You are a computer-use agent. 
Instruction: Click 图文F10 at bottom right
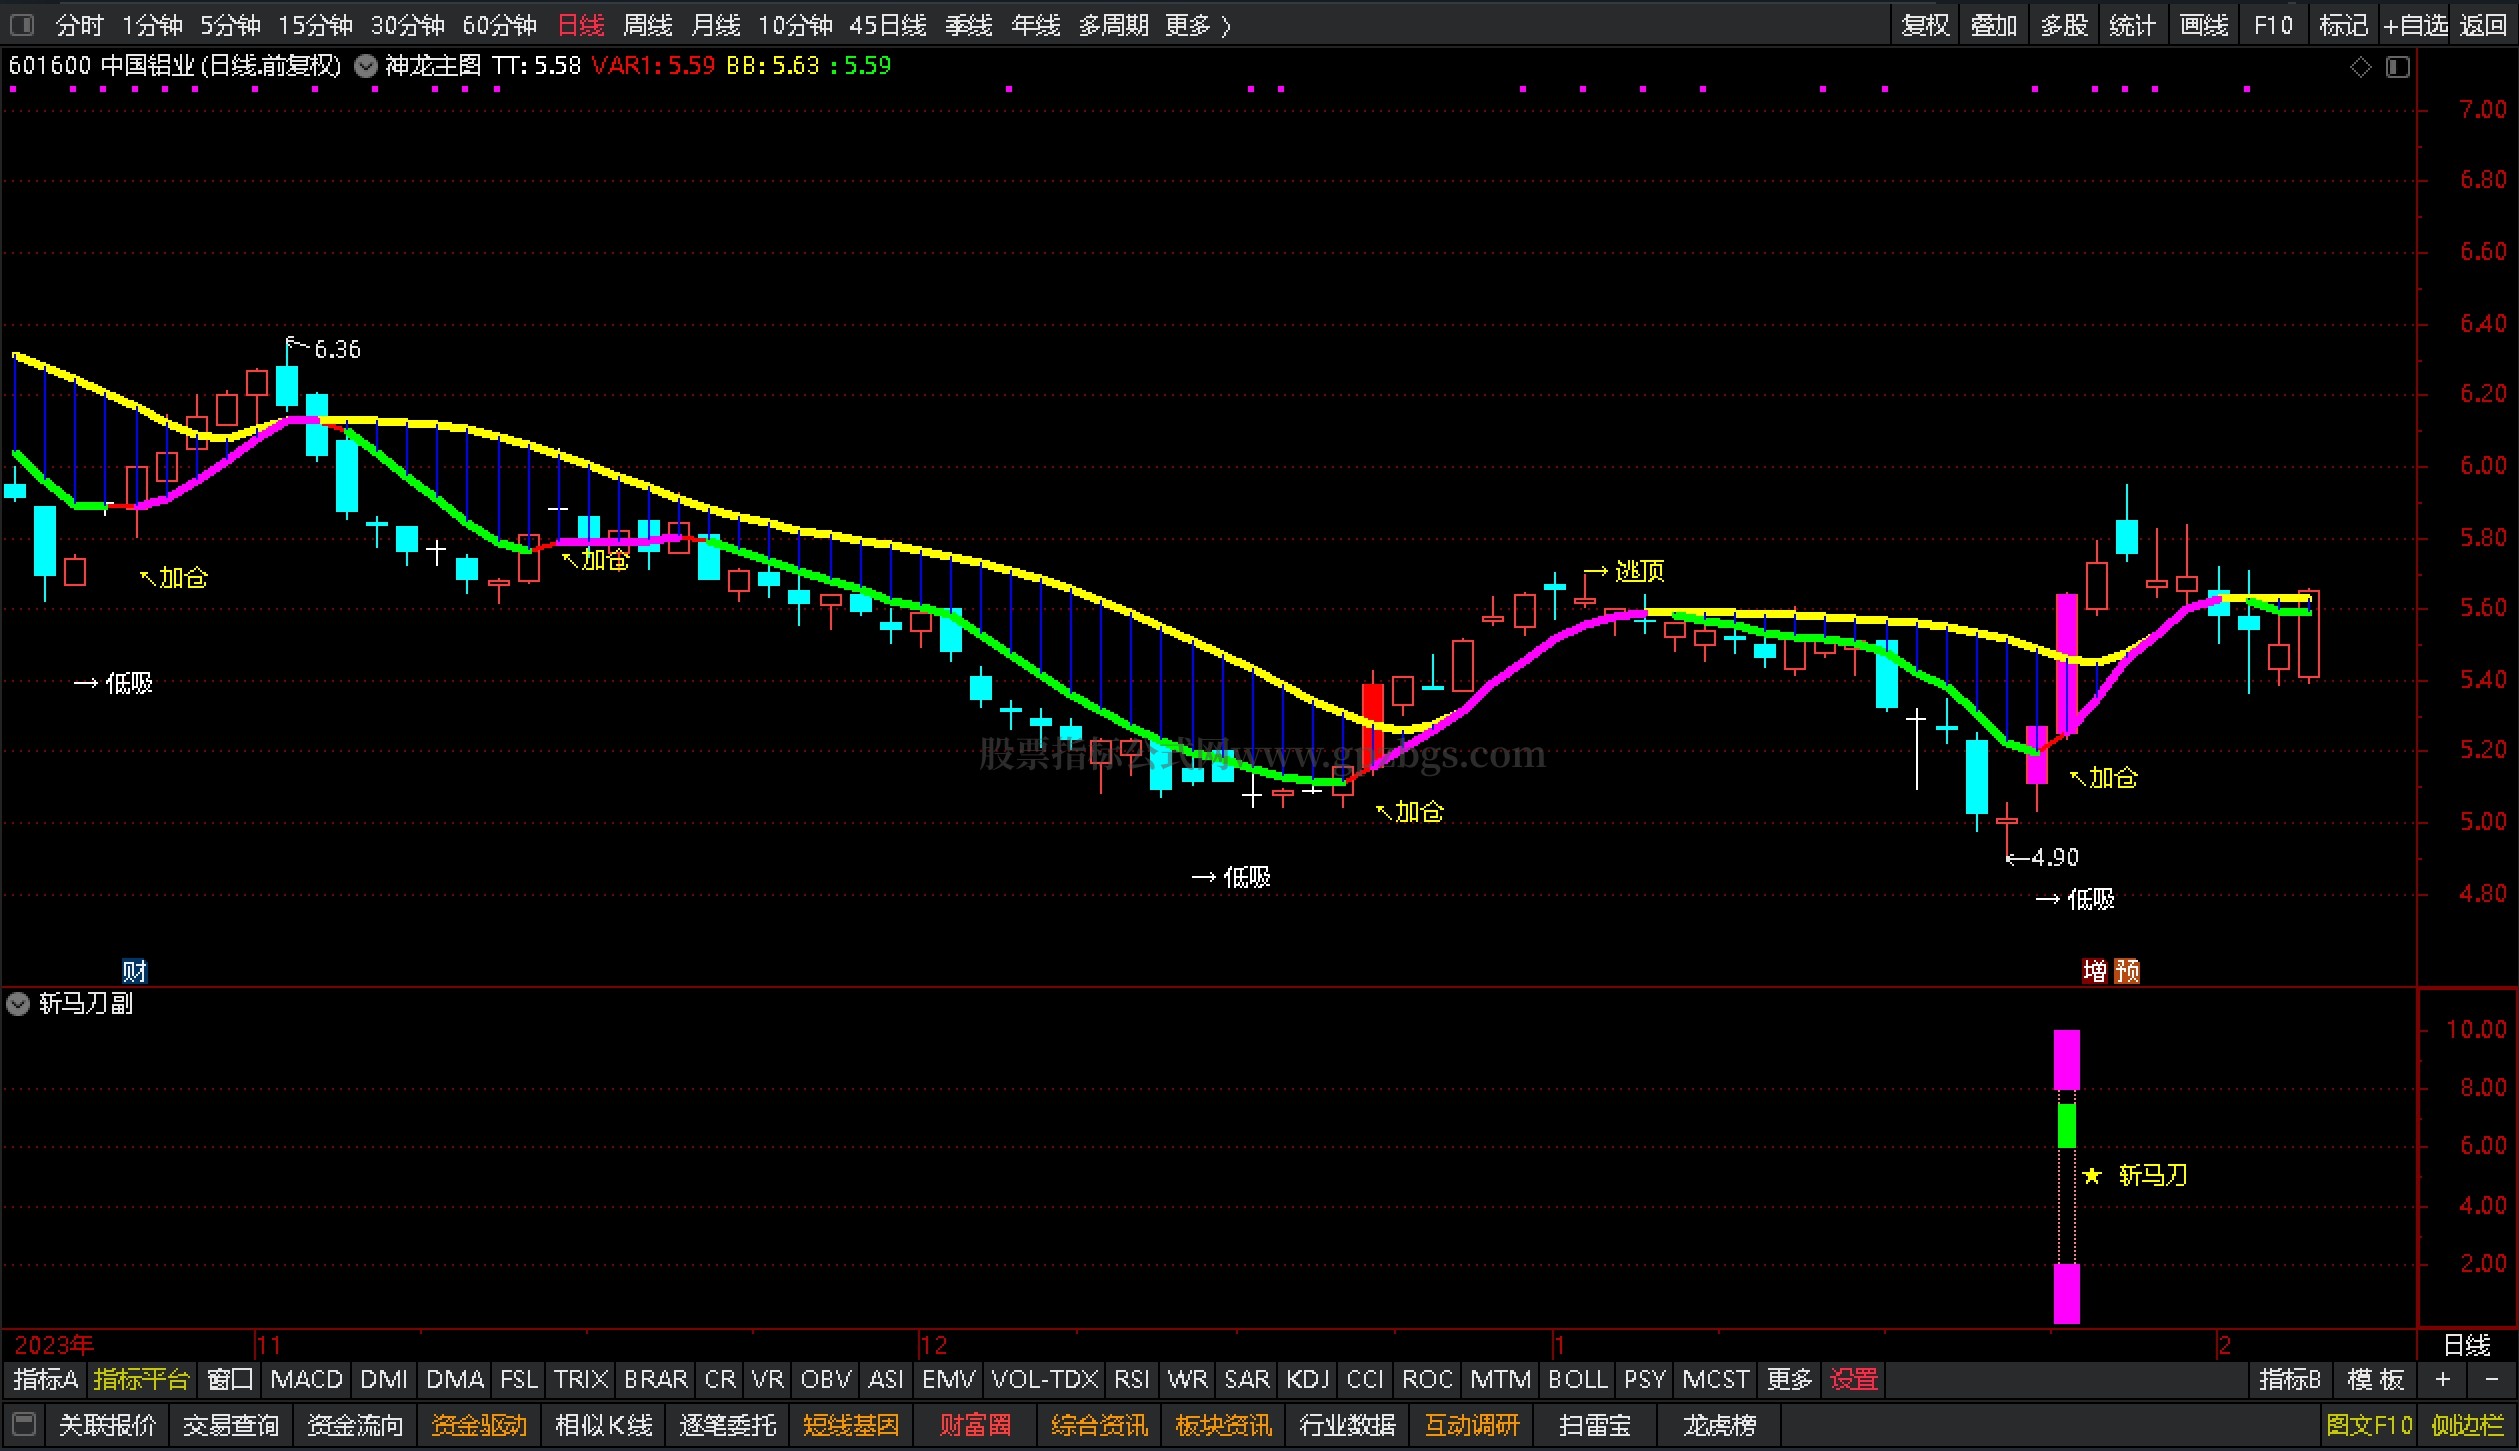tap(2370, 1424)
